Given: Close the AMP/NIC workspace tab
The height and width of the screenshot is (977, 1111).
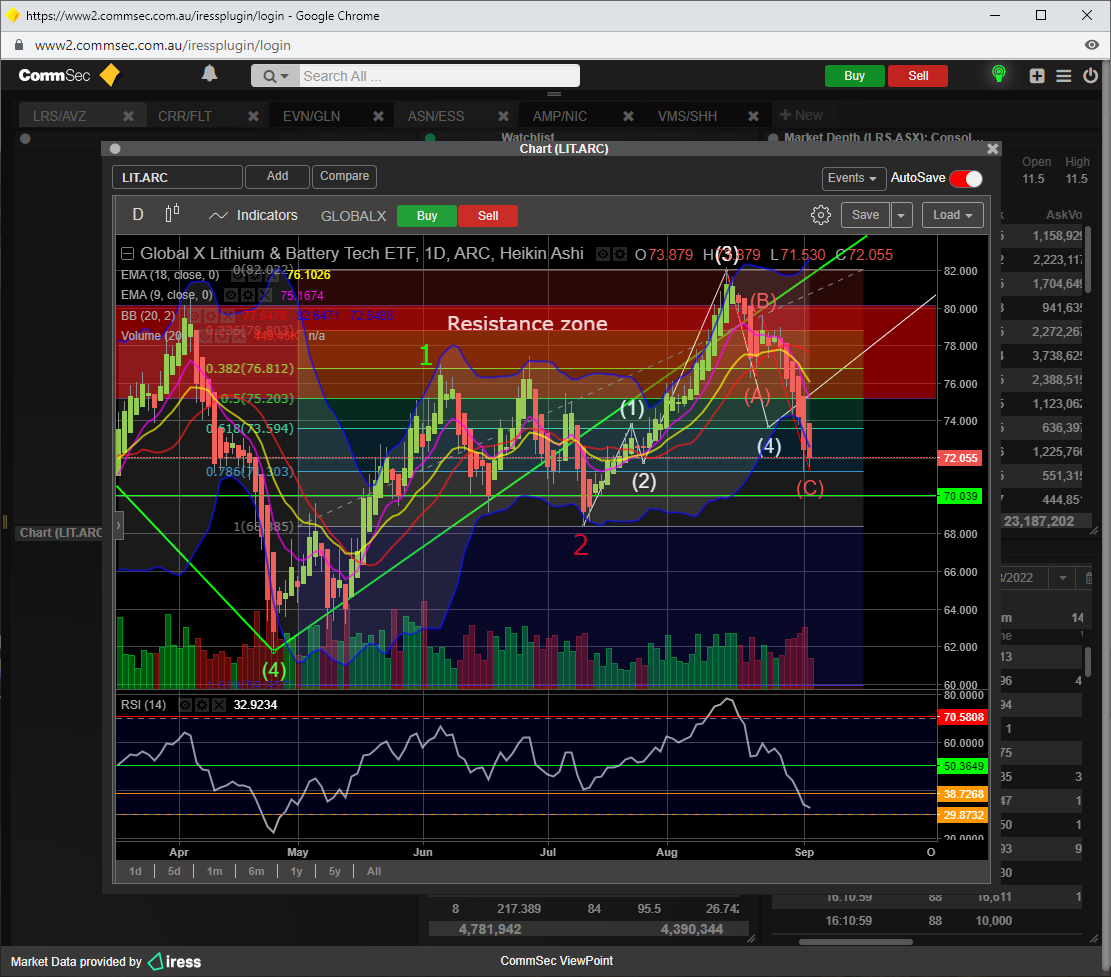Looking at the screenshot, I should click(x=628, y=115).
